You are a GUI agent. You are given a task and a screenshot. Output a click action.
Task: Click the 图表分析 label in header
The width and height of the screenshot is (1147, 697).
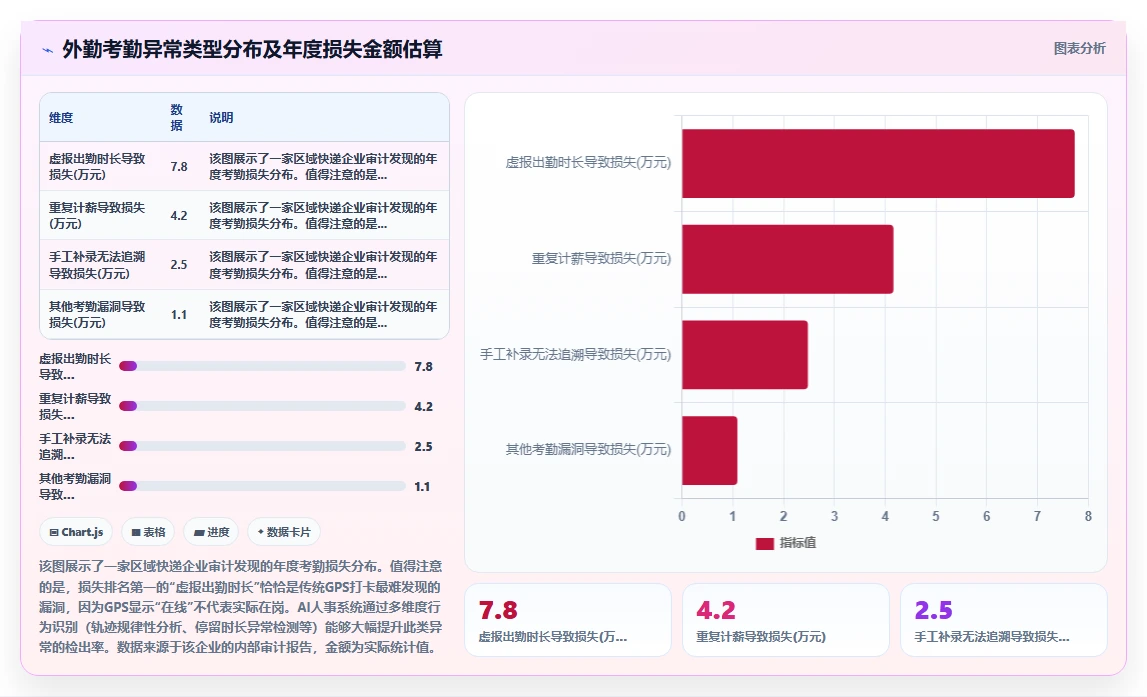pos(1079,48)
